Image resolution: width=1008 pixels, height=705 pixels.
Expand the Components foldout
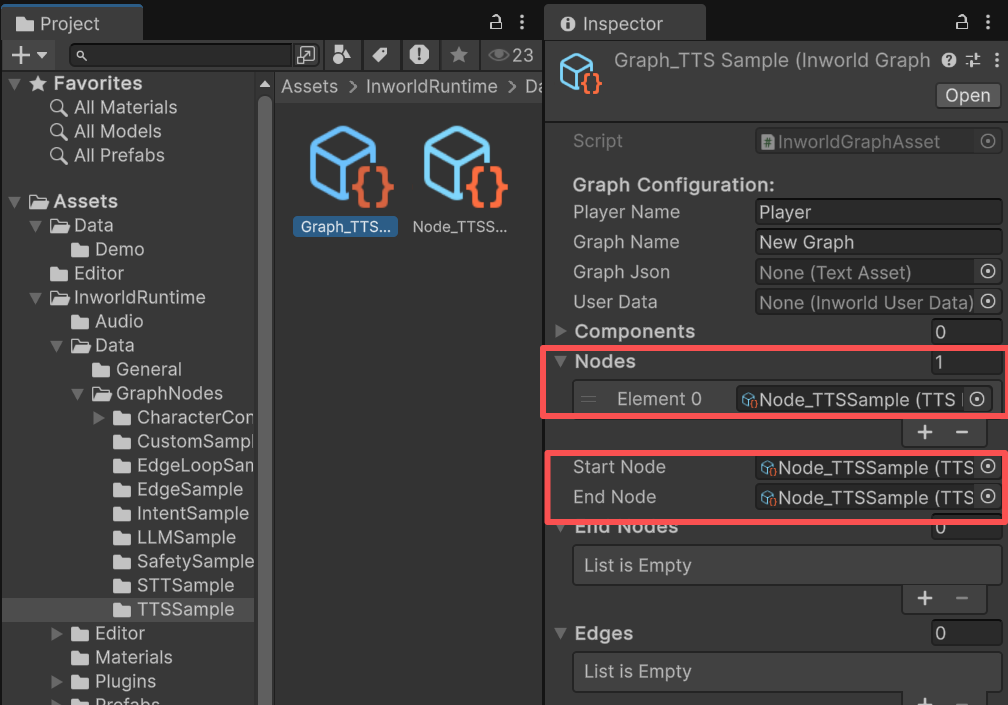click(561, 331)
